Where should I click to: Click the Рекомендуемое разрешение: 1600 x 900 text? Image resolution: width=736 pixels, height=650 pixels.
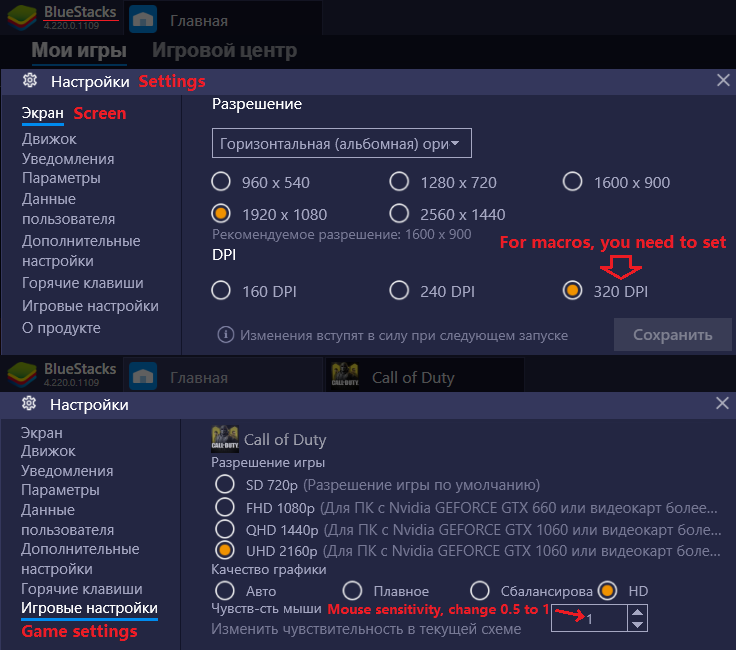342,234
